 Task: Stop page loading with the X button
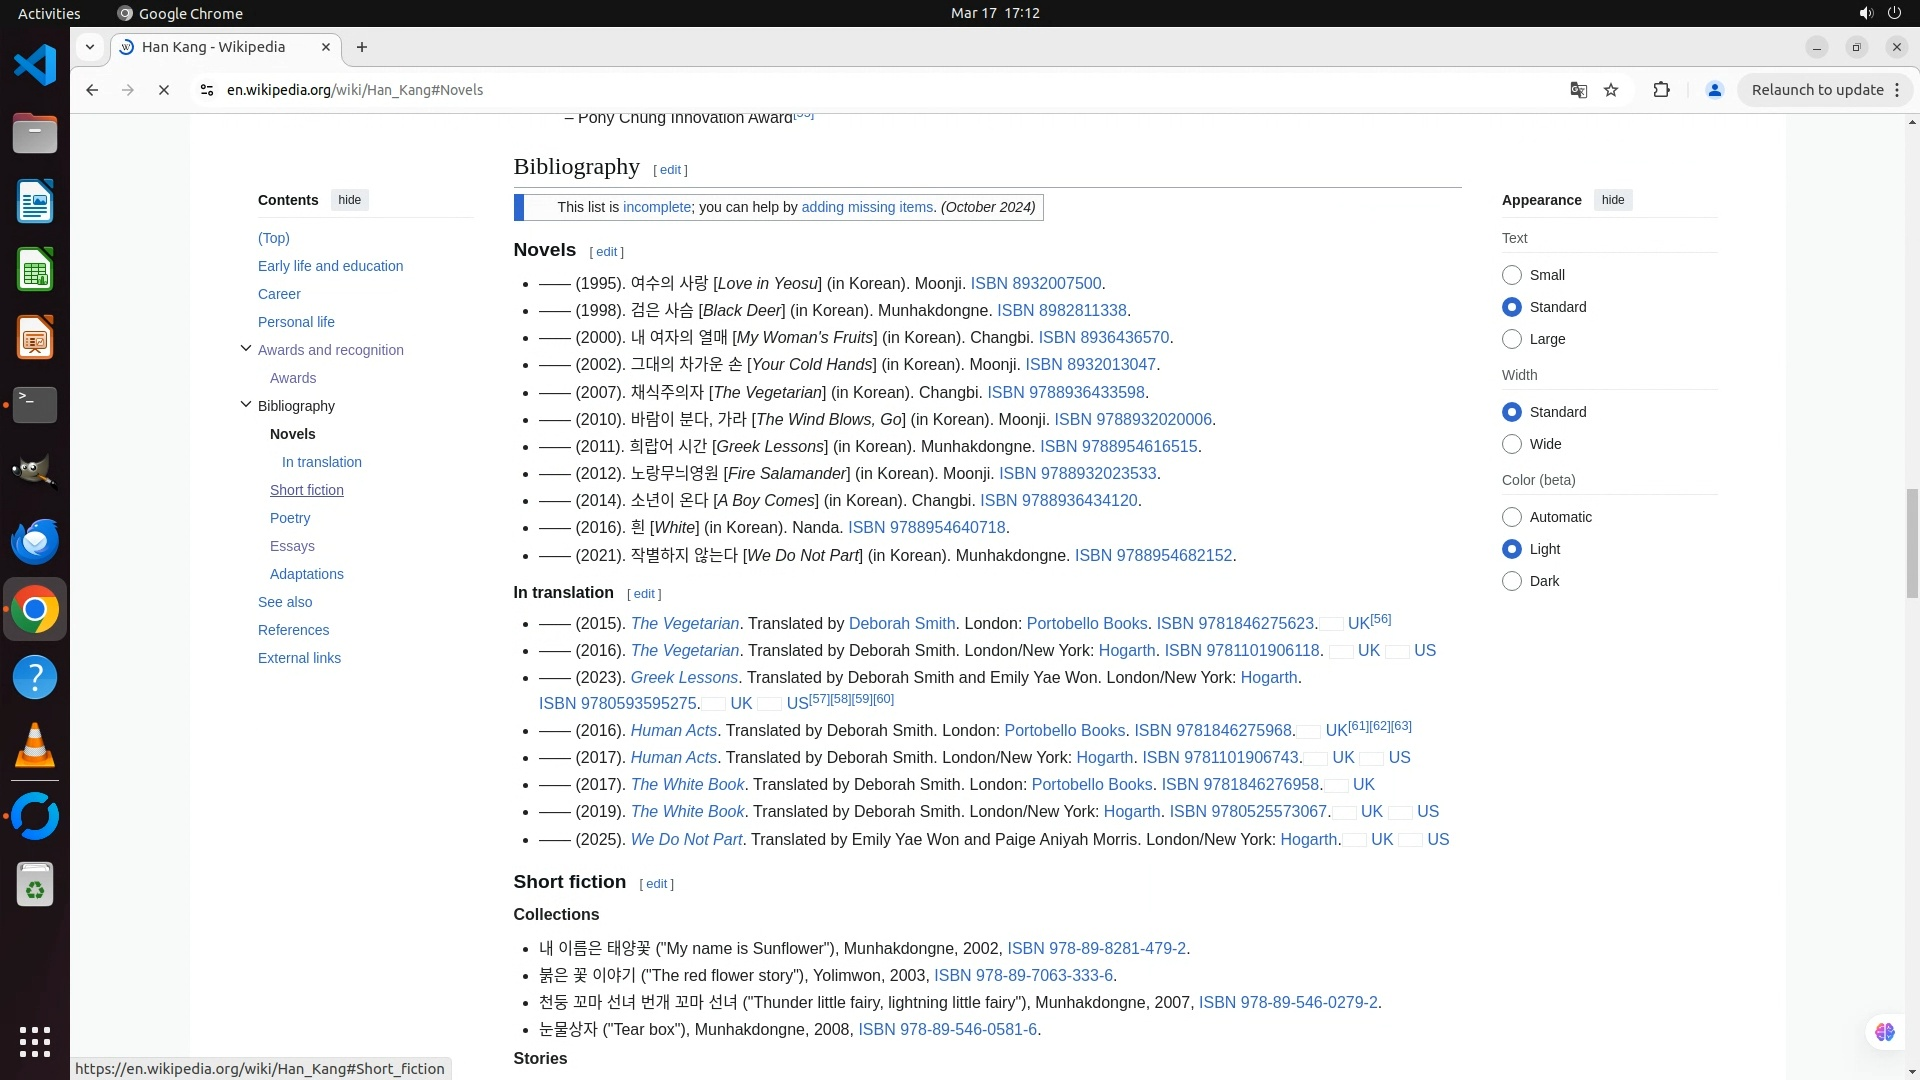(x=164, y=90)
